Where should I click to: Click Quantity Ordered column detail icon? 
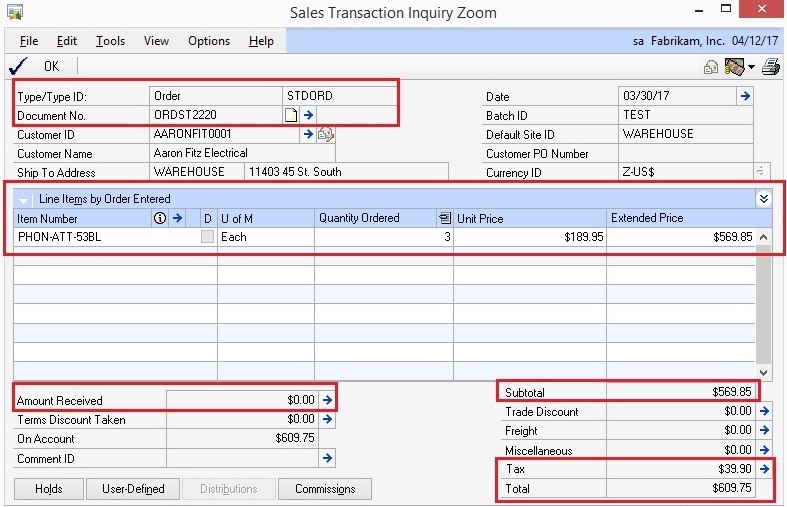(445, 218)
